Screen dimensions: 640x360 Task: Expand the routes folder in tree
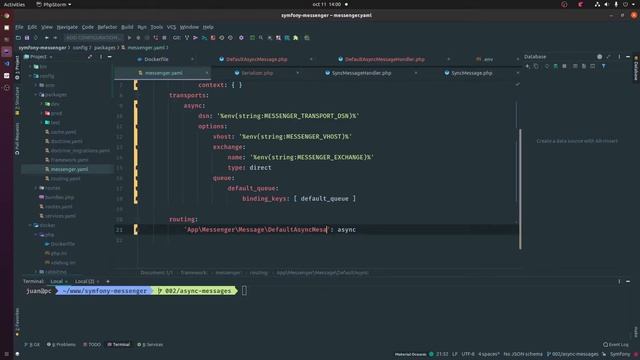pyautogui.click(x=36, y=188)
